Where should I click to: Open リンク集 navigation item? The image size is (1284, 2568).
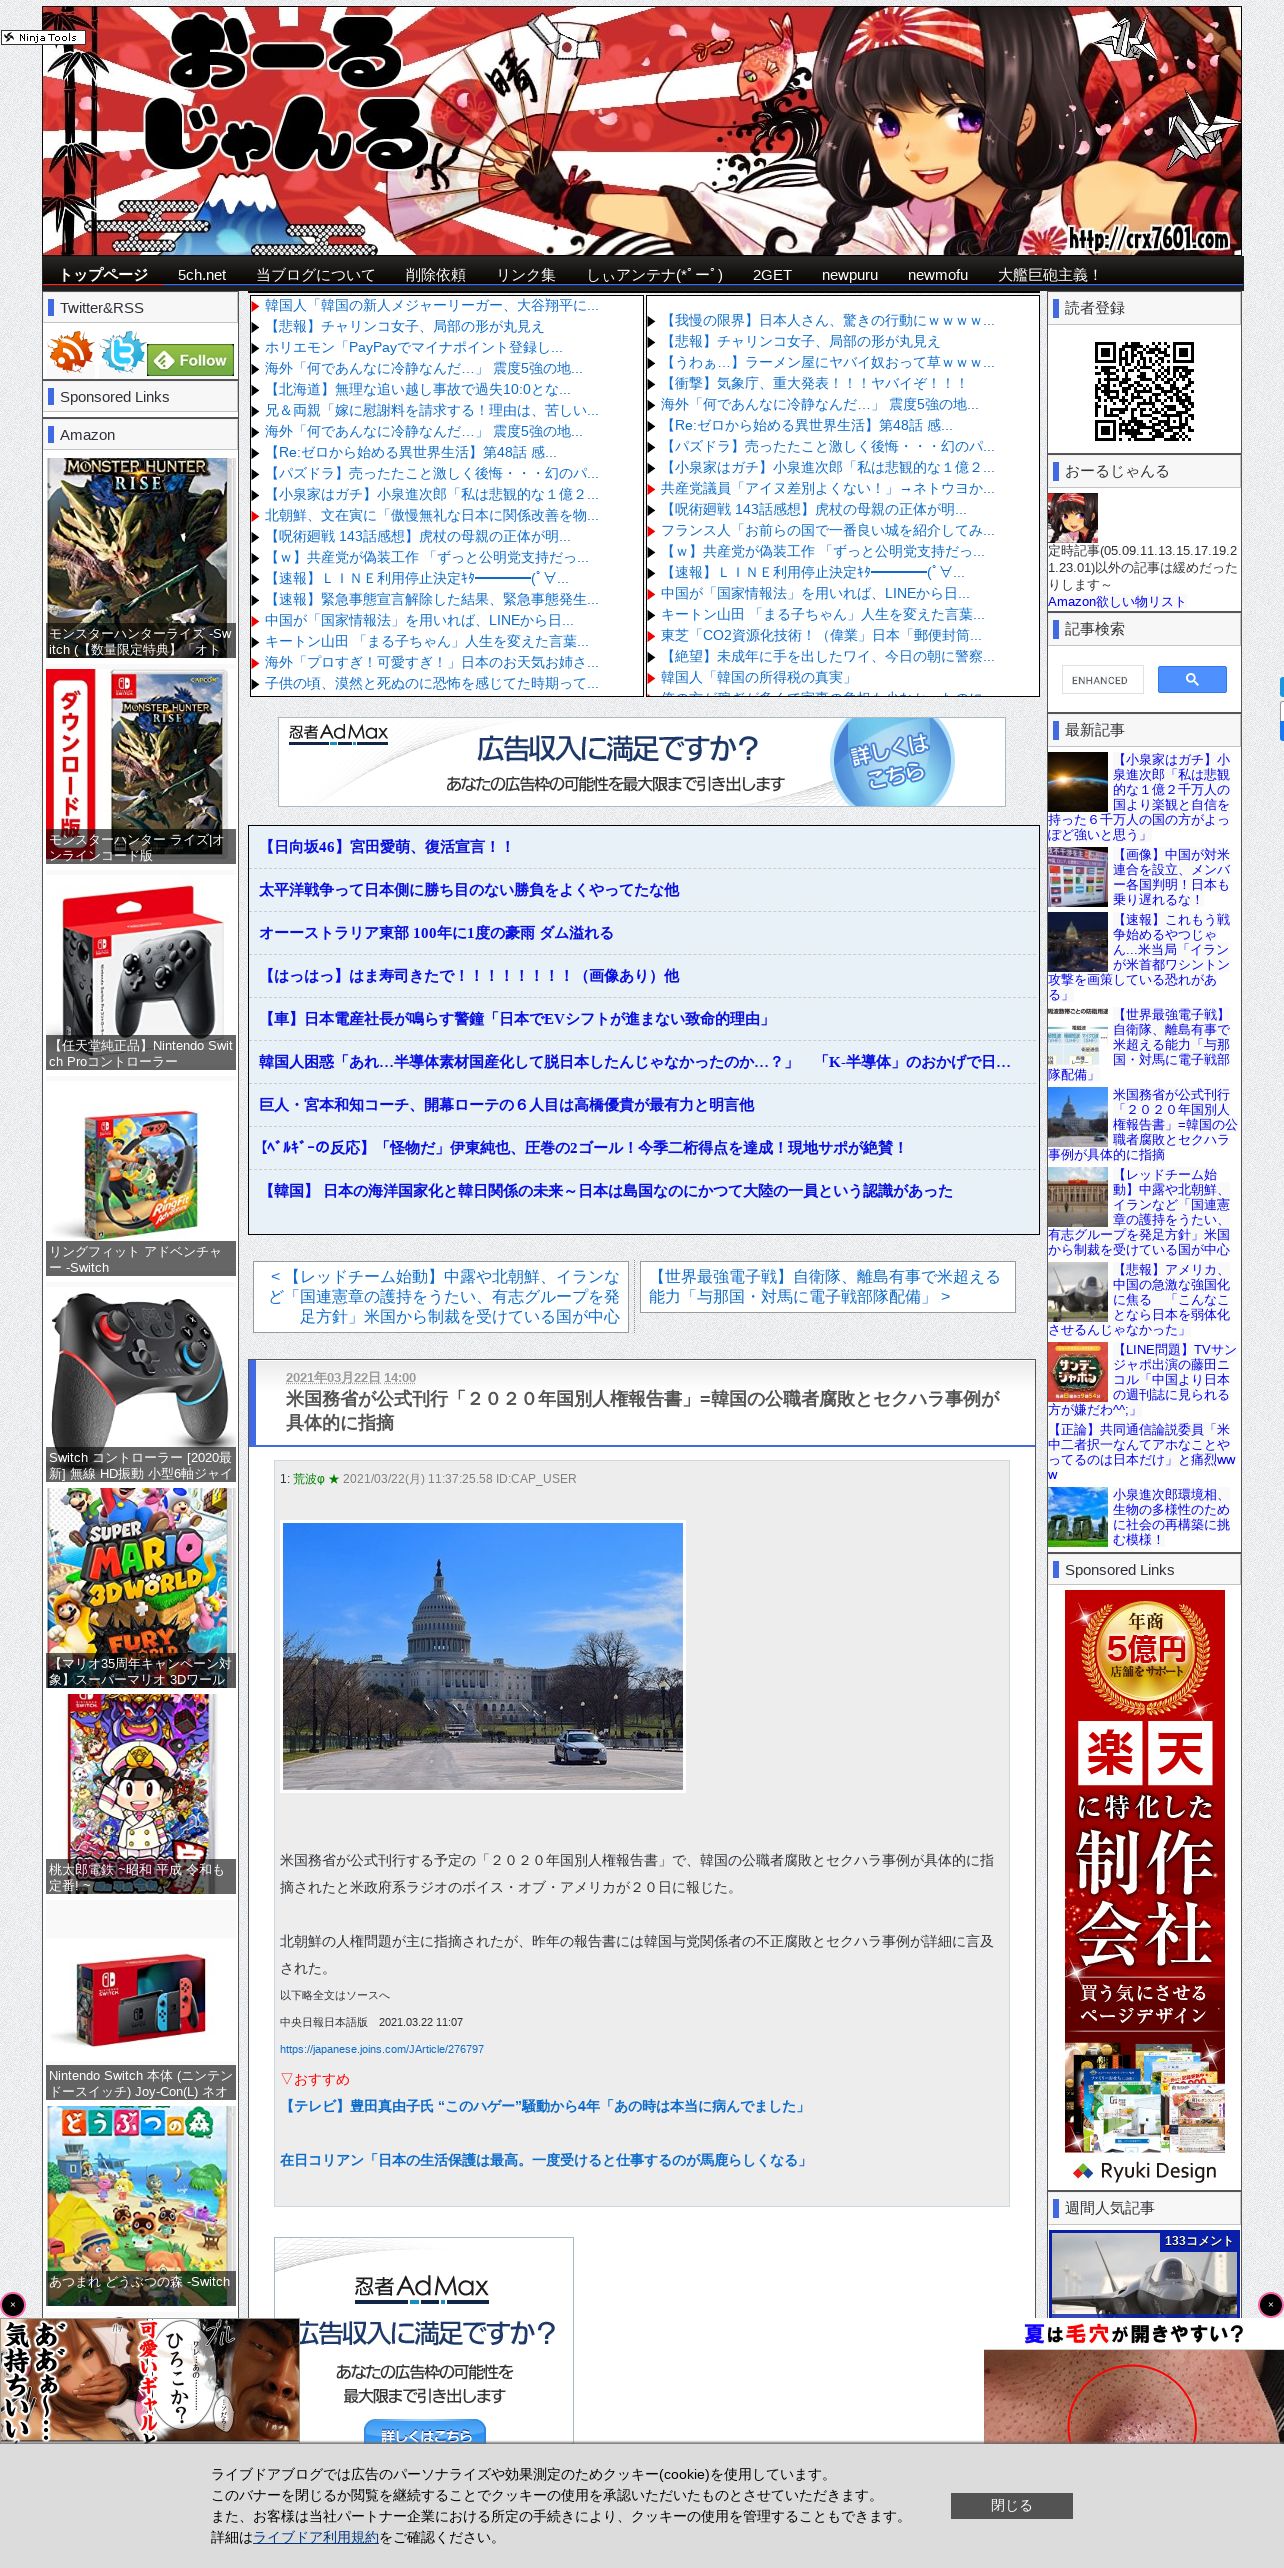click(526, 275)
